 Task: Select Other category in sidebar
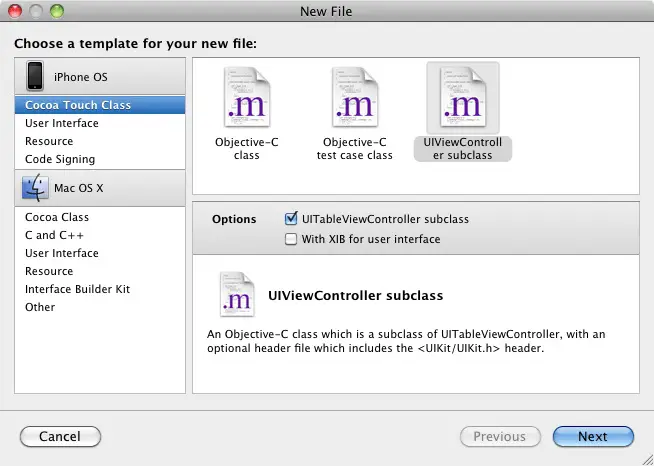click(100, 307)
